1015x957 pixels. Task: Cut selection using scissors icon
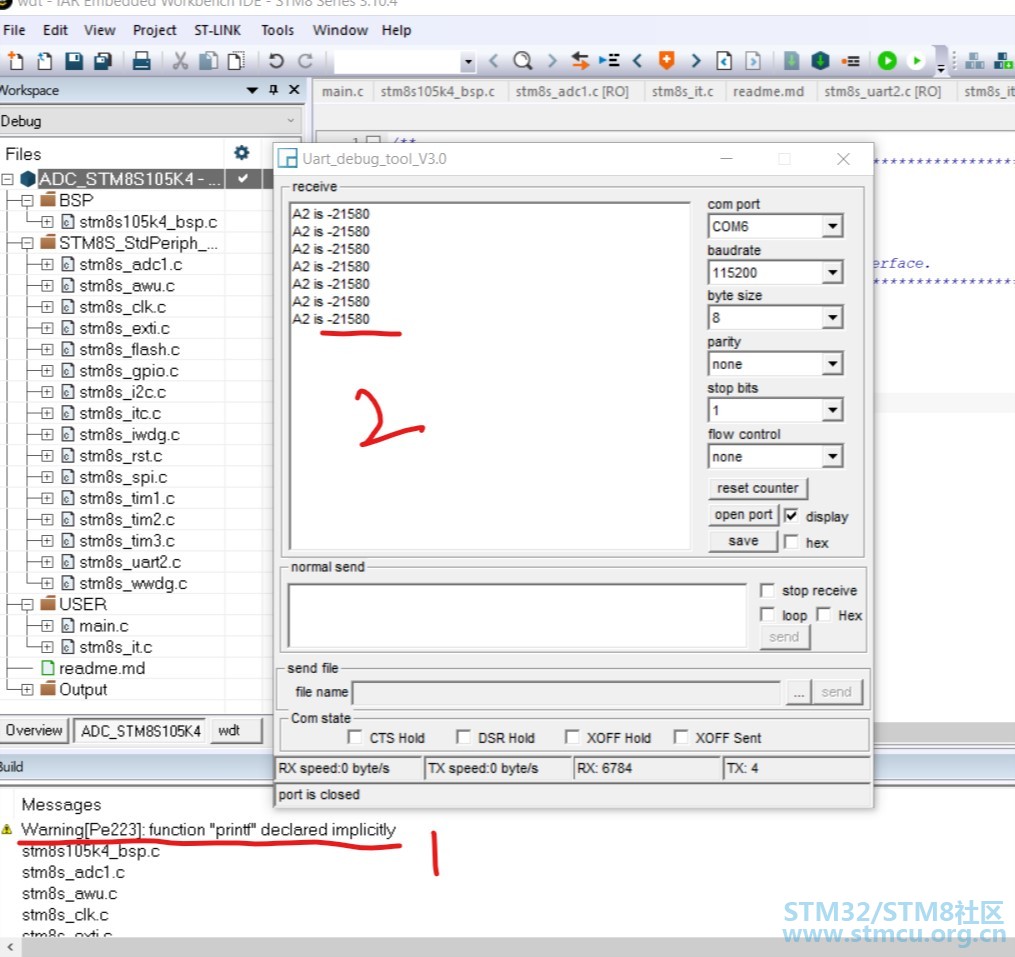180,61
